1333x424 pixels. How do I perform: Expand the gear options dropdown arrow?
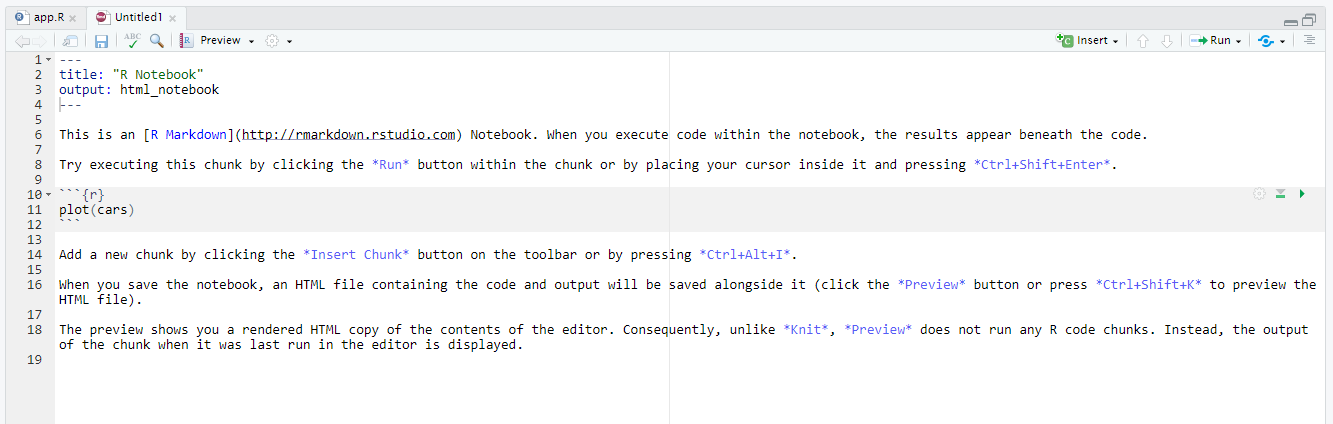point(290,42)
